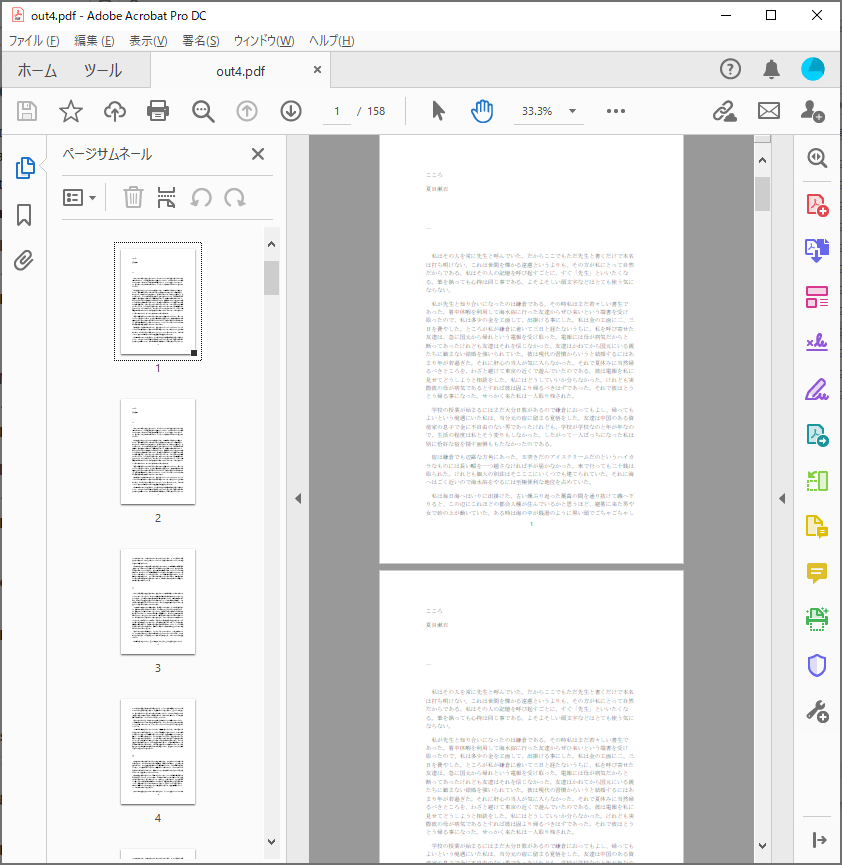Click the current page number field
842x865 pixels.
(337, 111)
